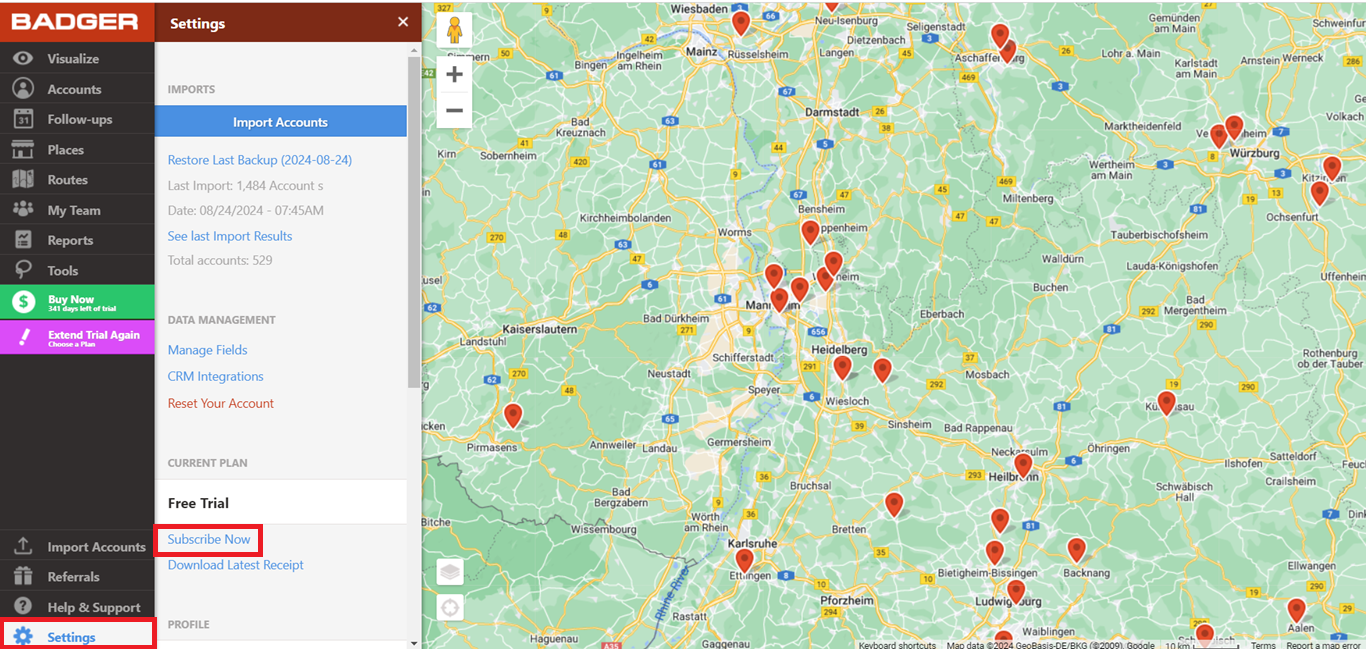1366x649 pixels.
Task: Click the Extend Trial exclamation icon
Action: click(24, 337)
